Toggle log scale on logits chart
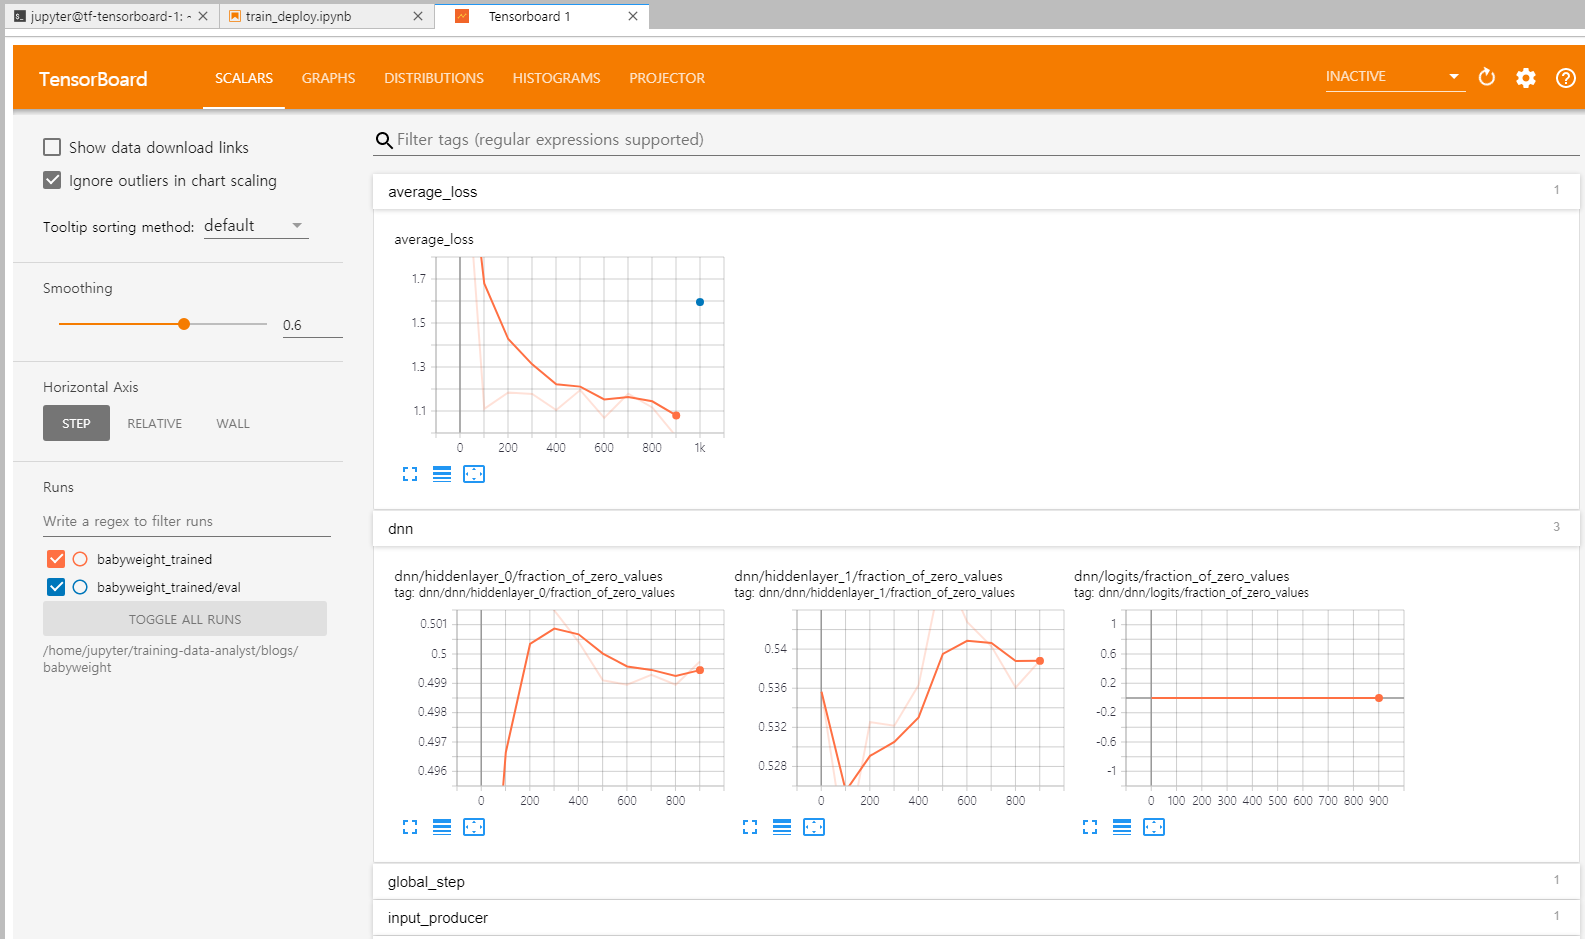The width and height of the screenshot is (1585, 939). point(1122,827)
